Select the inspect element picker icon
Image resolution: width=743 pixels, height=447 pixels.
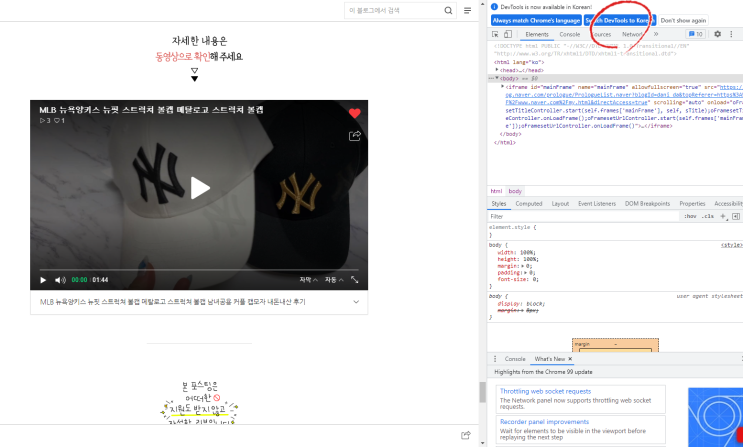tap(495, 34)
